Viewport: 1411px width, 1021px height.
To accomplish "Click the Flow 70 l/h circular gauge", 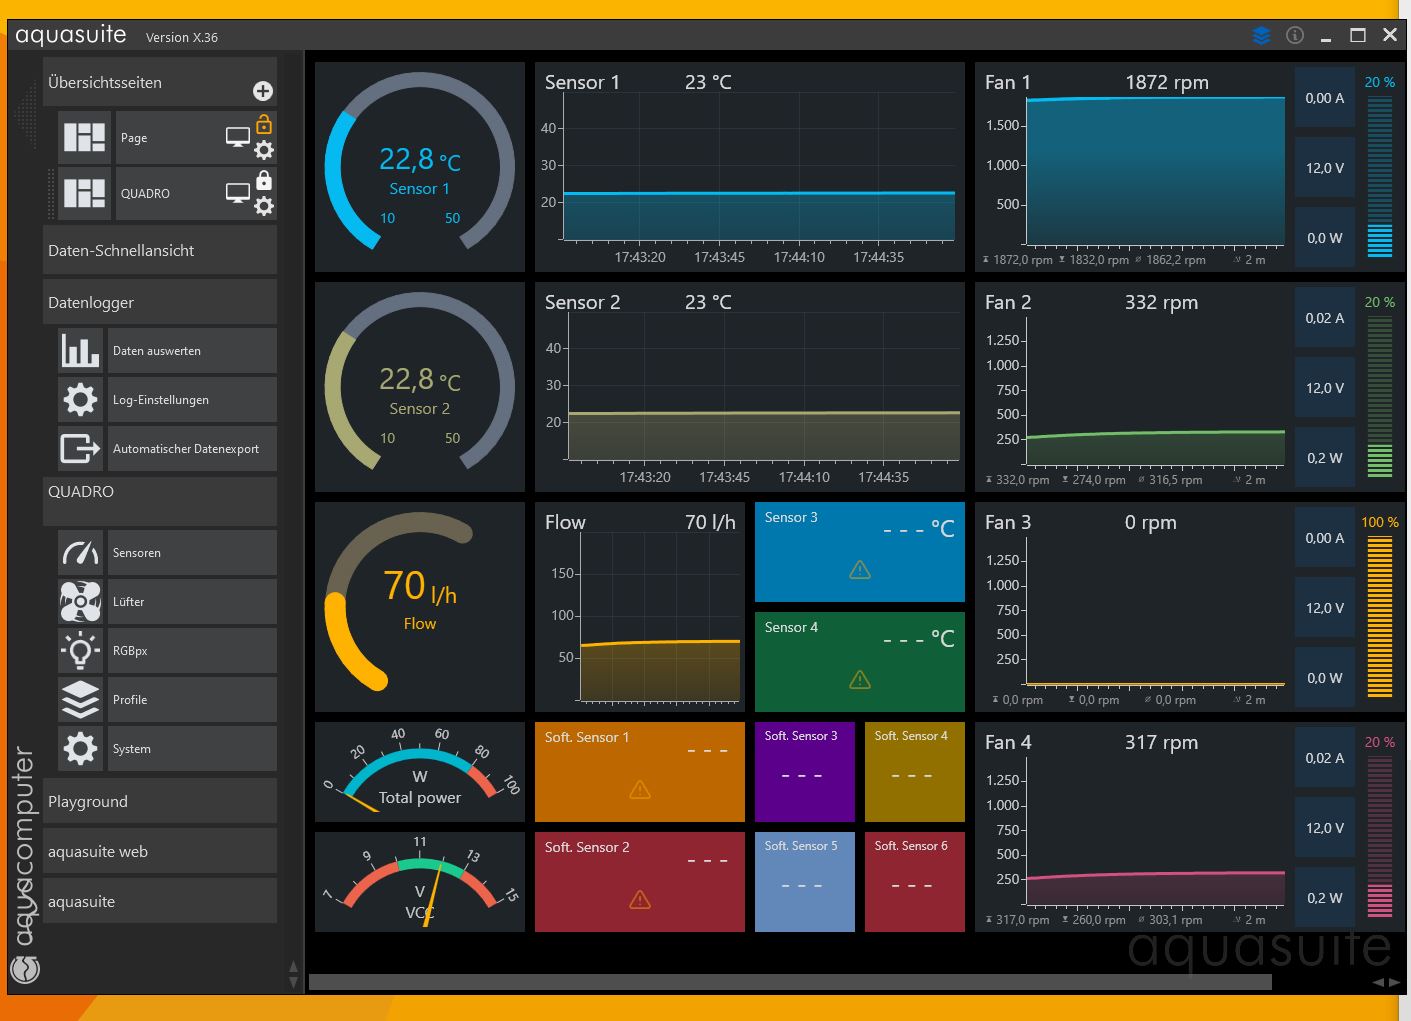I will click(x=420, y=606).
